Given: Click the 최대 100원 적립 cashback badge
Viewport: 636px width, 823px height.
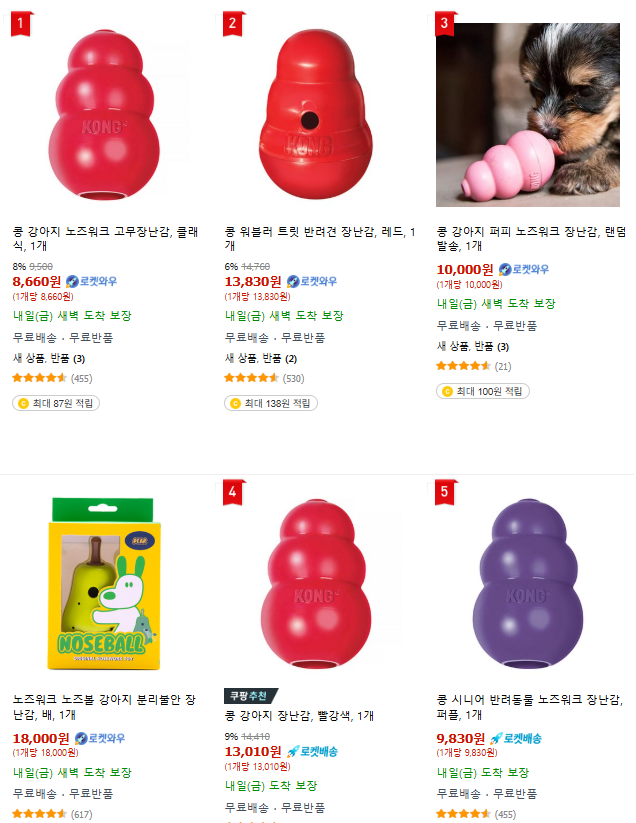Looking at the screenshot, I should coord(483,391).
